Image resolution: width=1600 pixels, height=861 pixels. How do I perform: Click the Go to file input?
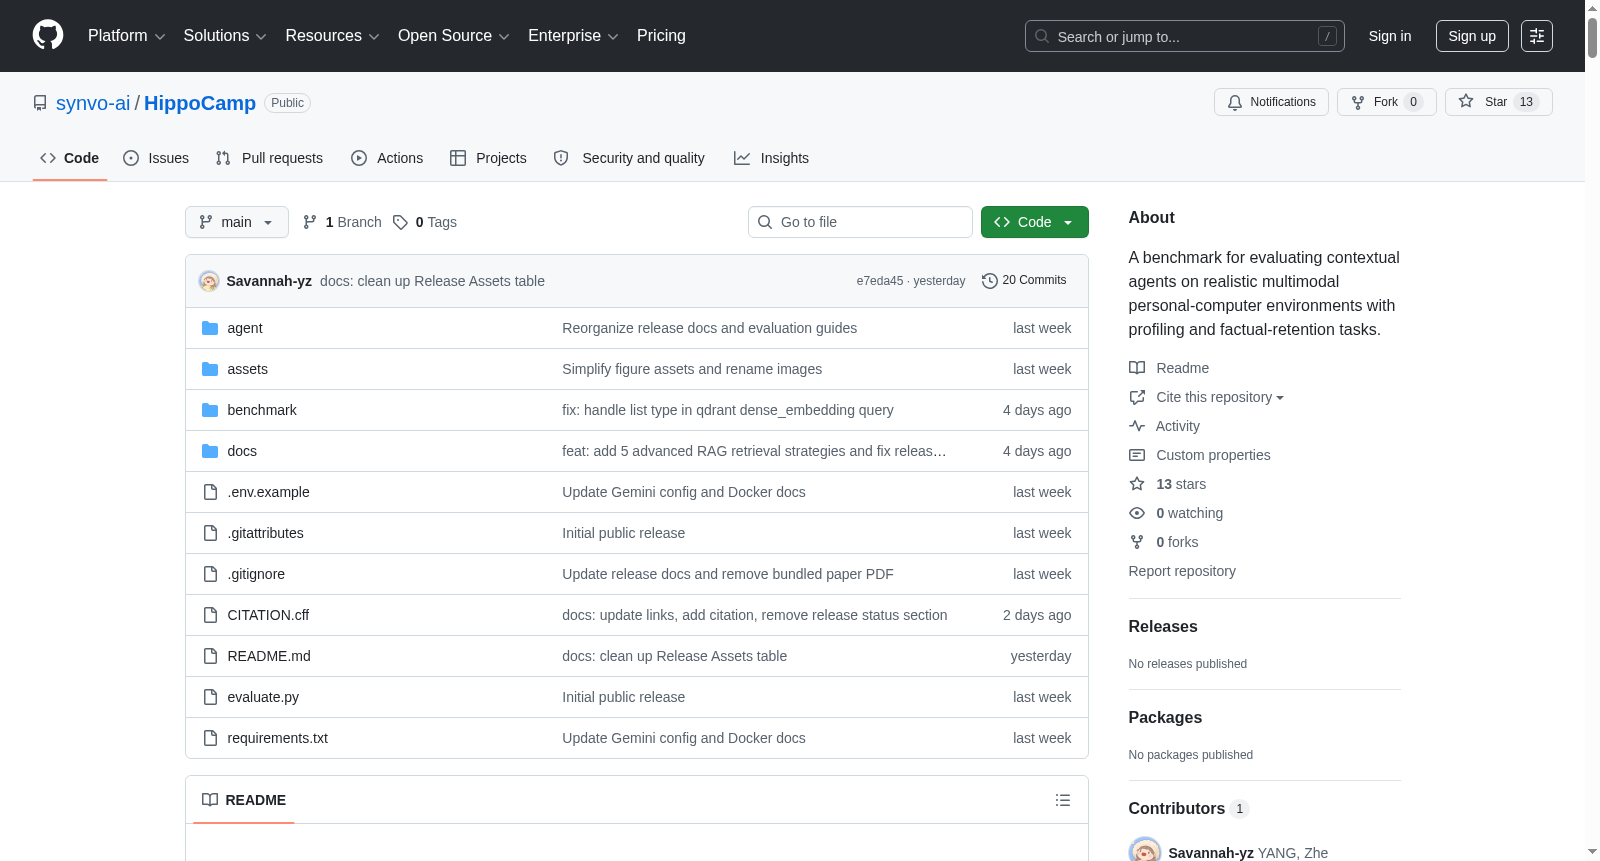point(860,222)
